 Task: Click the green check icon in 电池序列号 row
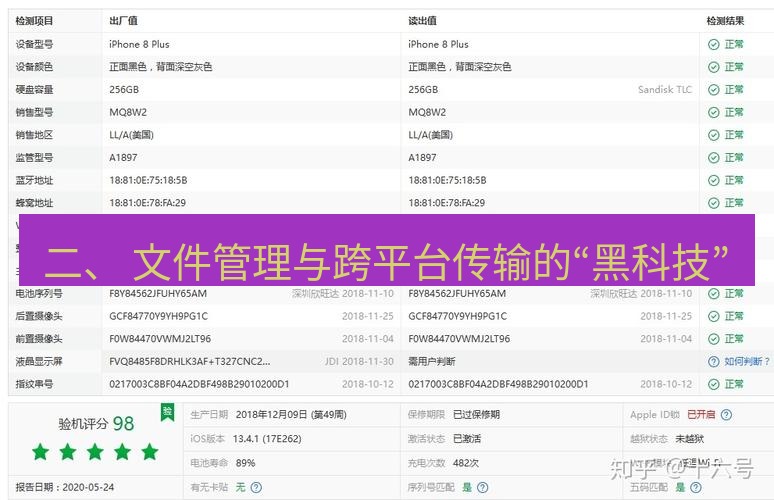click(713, 294)
